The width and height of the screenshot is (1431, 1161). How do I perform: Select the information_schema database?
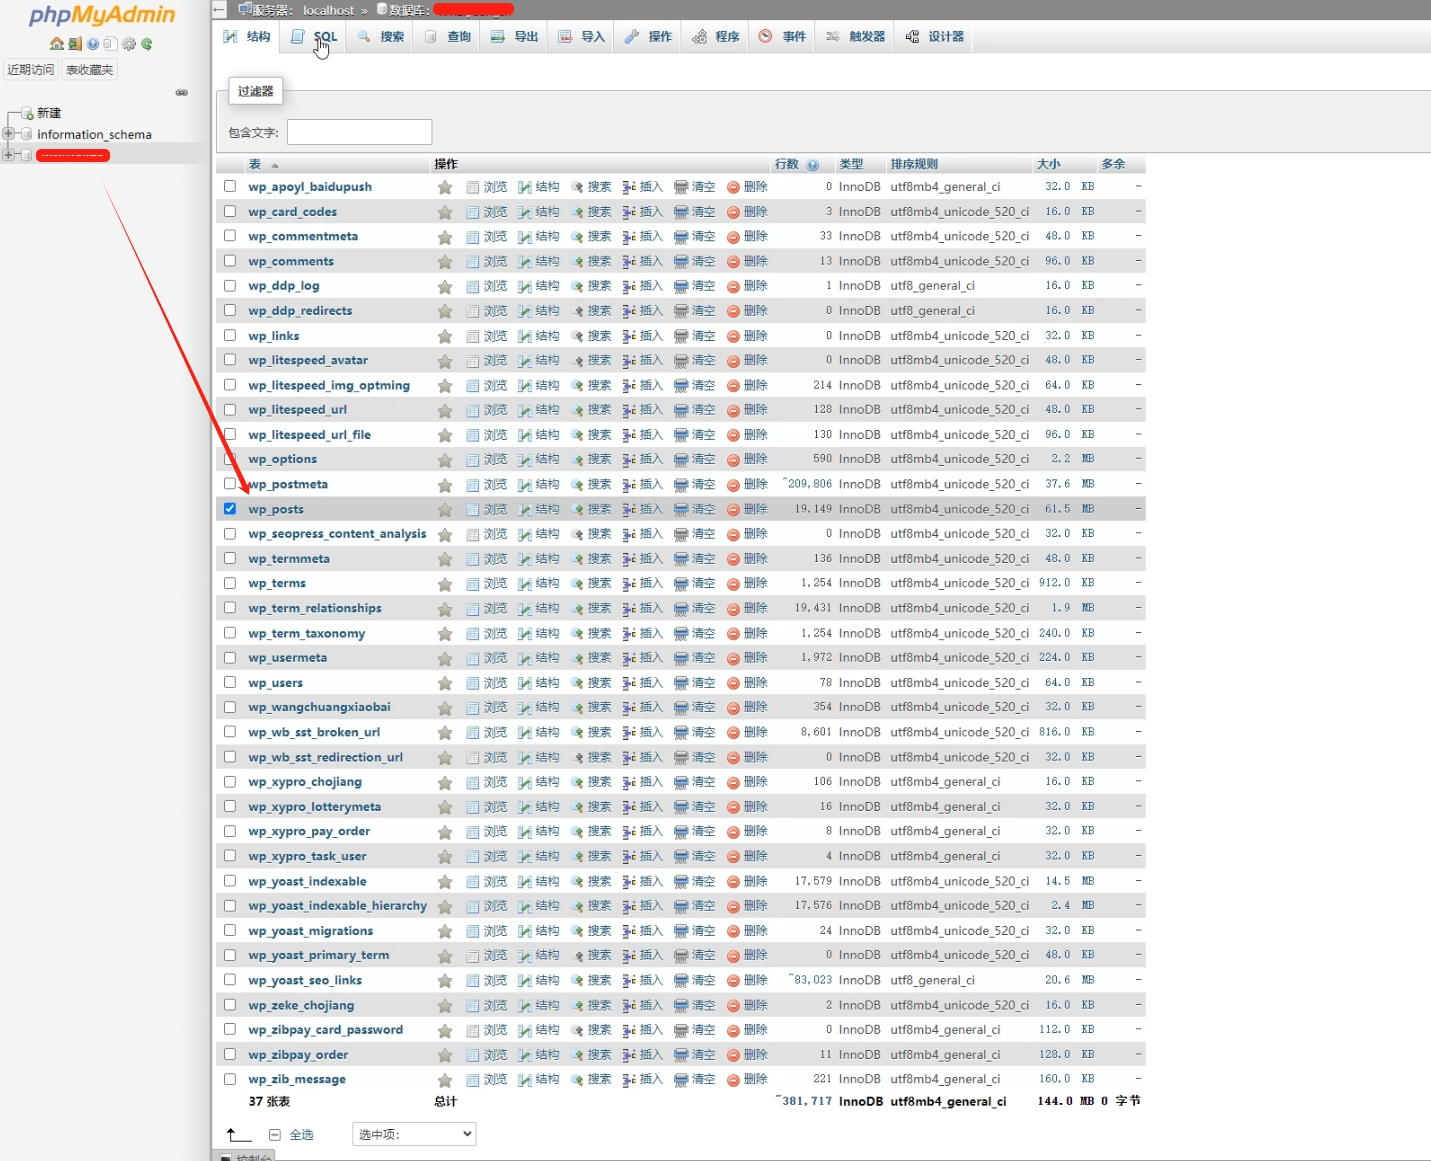[x=95, y=134]
